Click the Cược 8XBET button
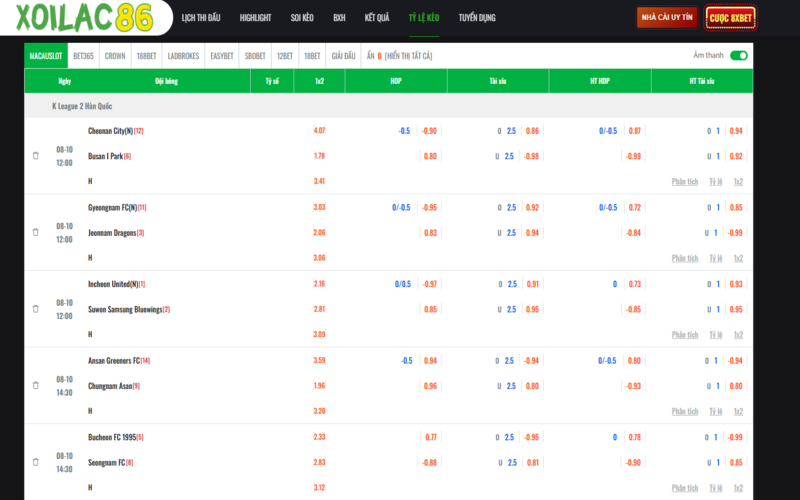This screenshot has width=800, height=500. point(731,18)
